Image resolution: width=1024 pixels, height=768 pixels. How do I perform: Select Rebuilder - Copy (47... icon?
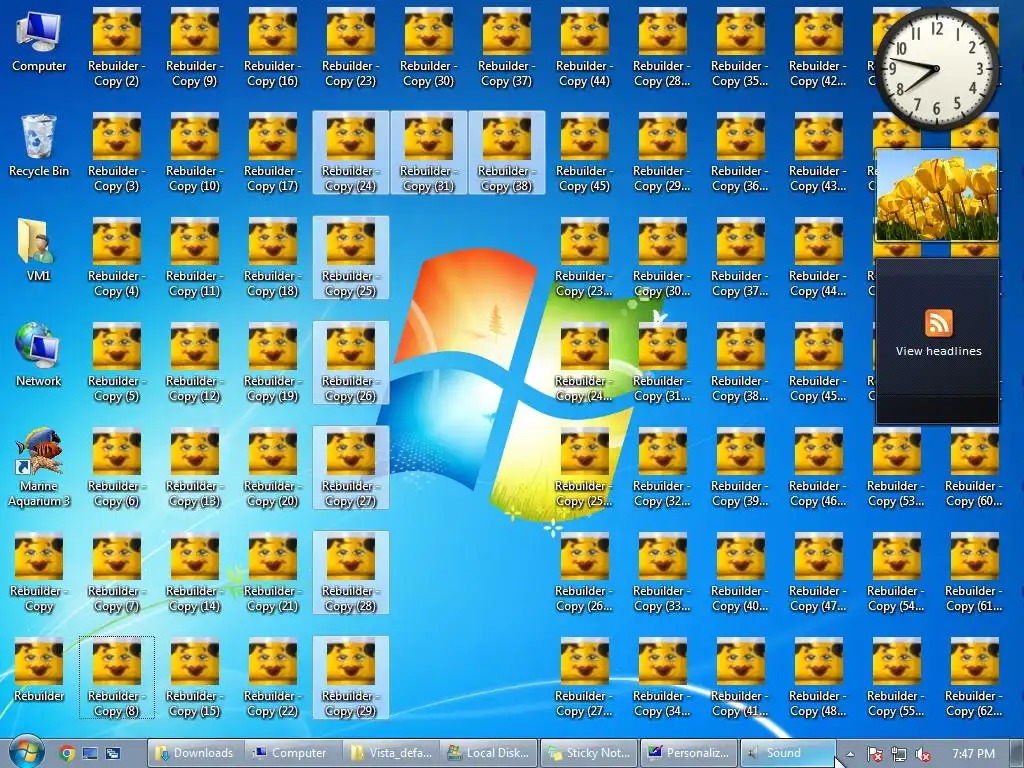point(818,573)
